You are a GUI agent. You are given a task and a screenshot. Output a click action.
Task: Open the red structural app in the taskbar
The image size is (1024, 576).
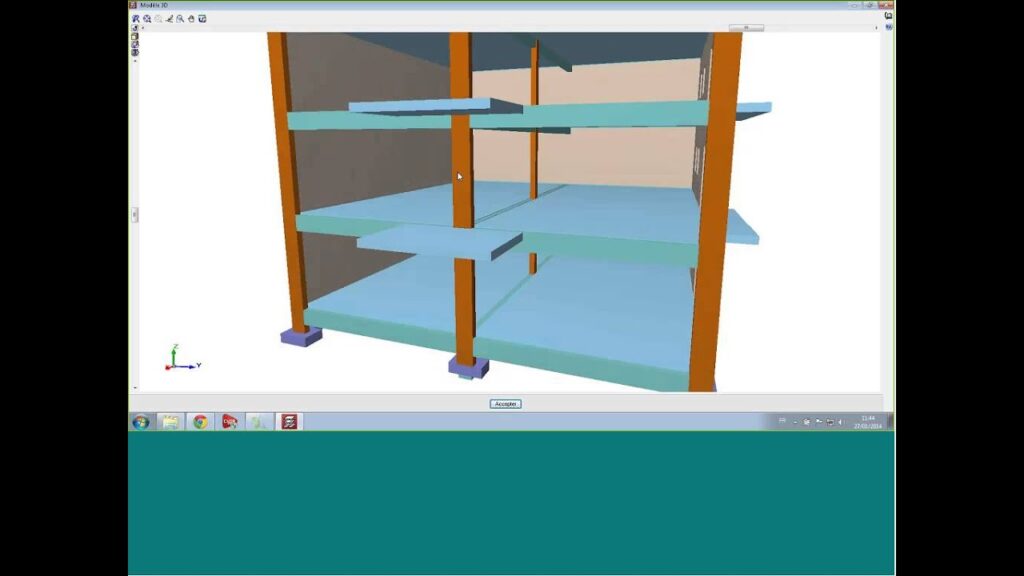289,422
